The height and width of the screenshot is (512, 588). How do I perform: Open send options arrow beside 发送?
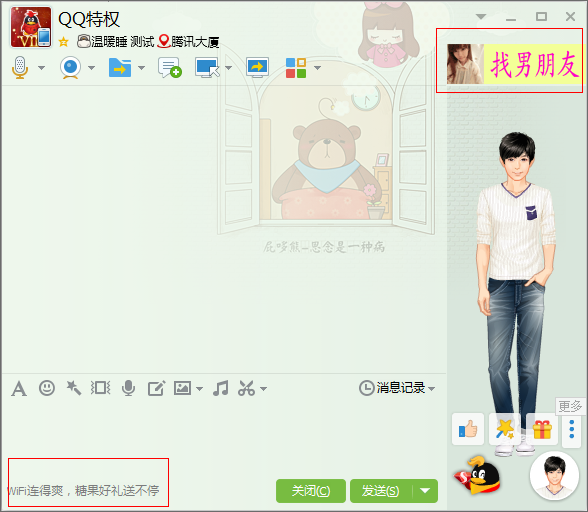[425, 491]
